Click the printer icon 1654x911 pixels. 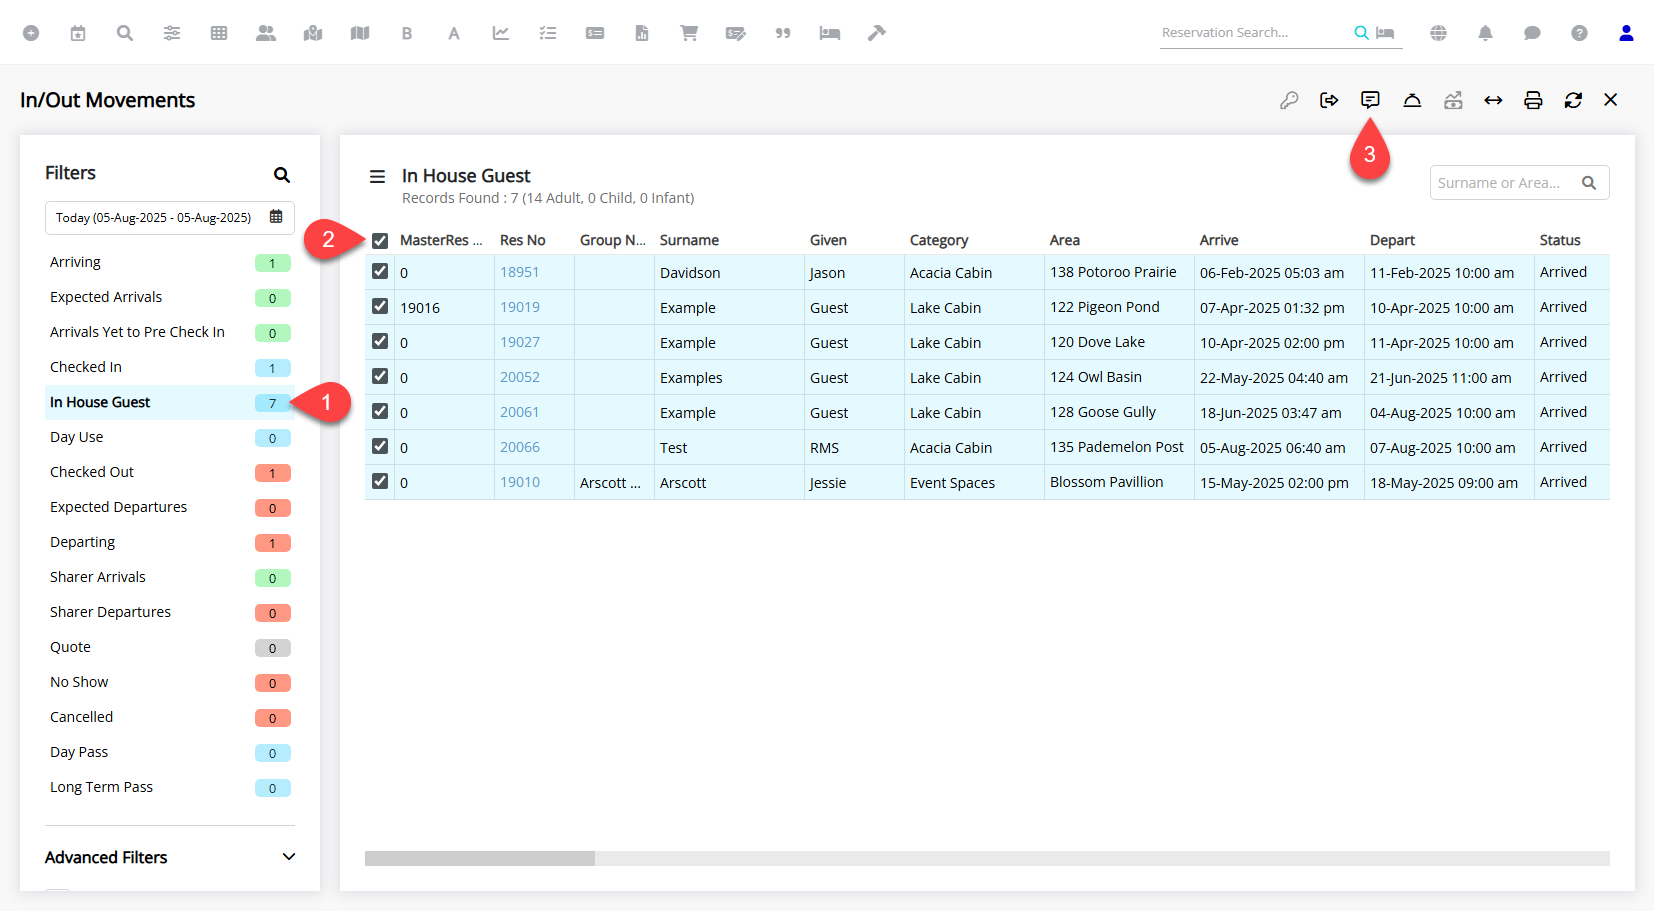[x=1533, y=100]
